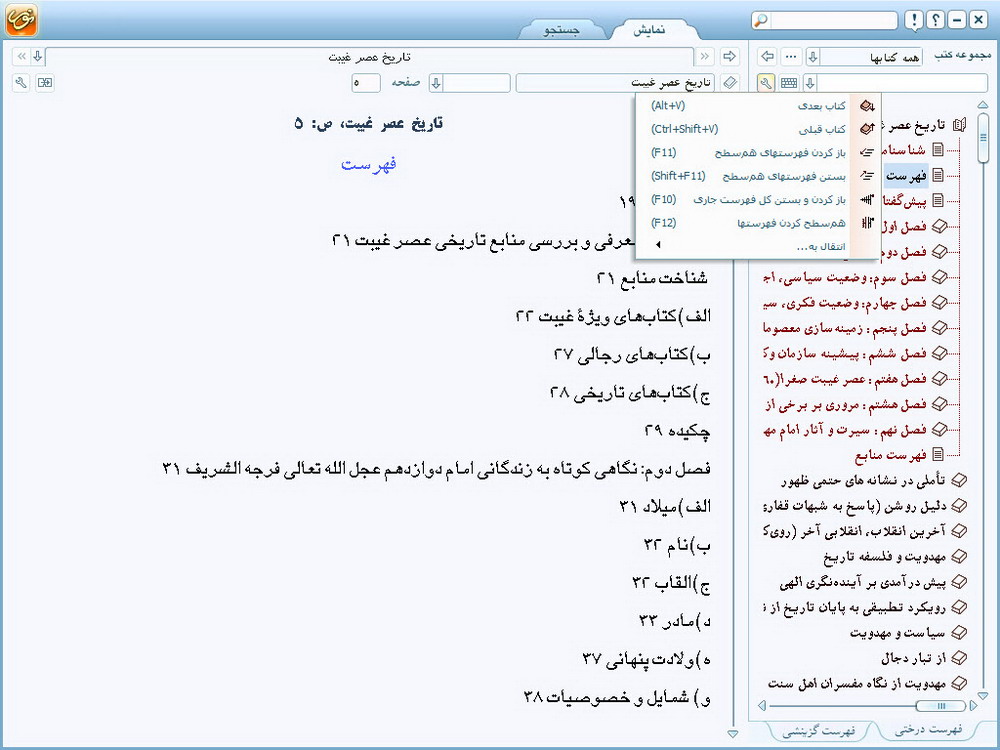1000x750 pixels.
Task: Open the book از تبار دجال
Action: click(x=914, y=658)
